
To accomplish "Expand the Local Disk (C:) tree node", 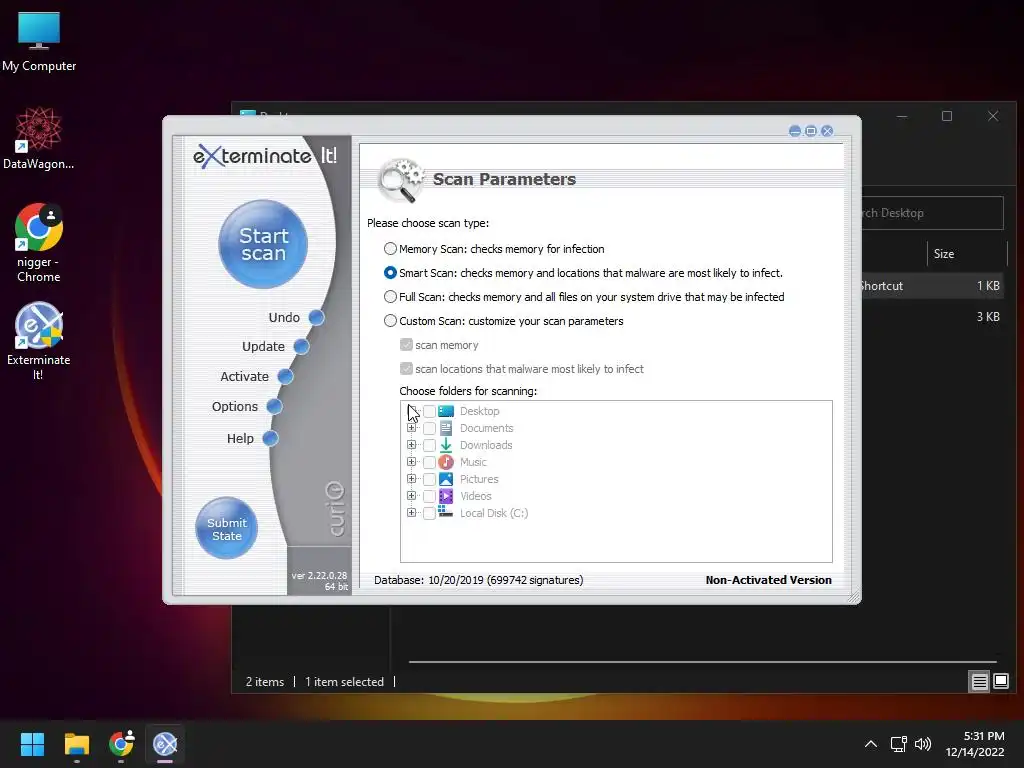I will [x=411, y=513].
